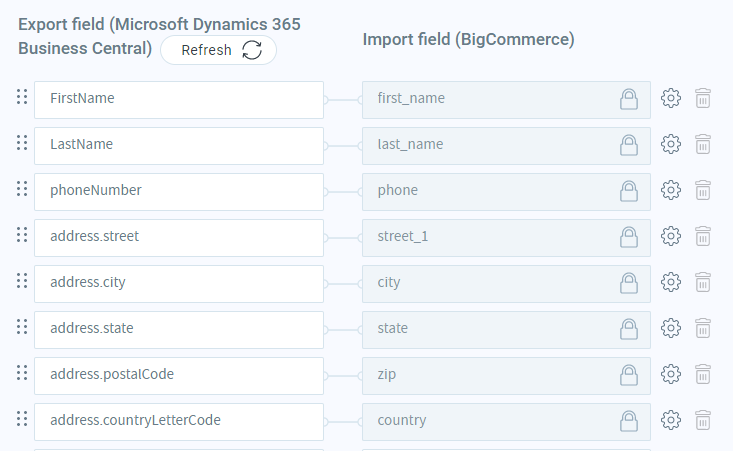Grab drag handle of address.postalCode row
The image size is (733, 451).
(x=22, y=373)
